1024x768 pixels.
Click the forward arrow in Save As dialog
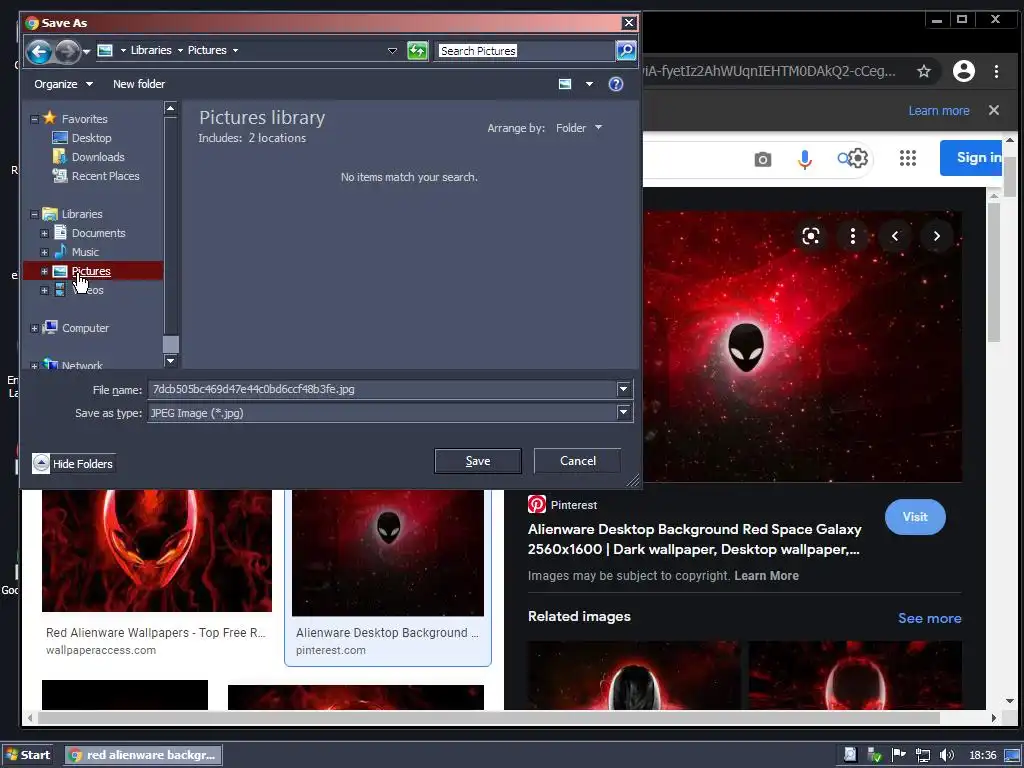(67, 51)
